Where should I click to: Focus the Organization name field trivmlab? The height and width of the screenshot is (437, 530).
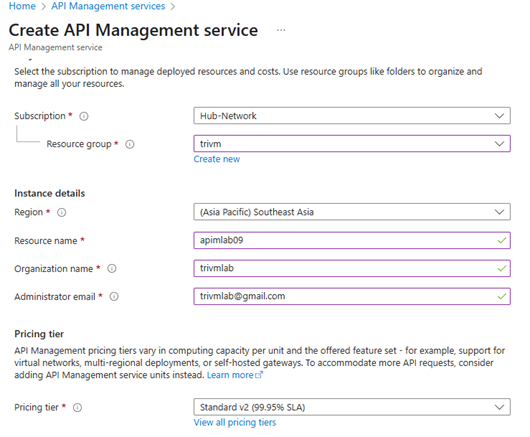[x=352, y=268]
